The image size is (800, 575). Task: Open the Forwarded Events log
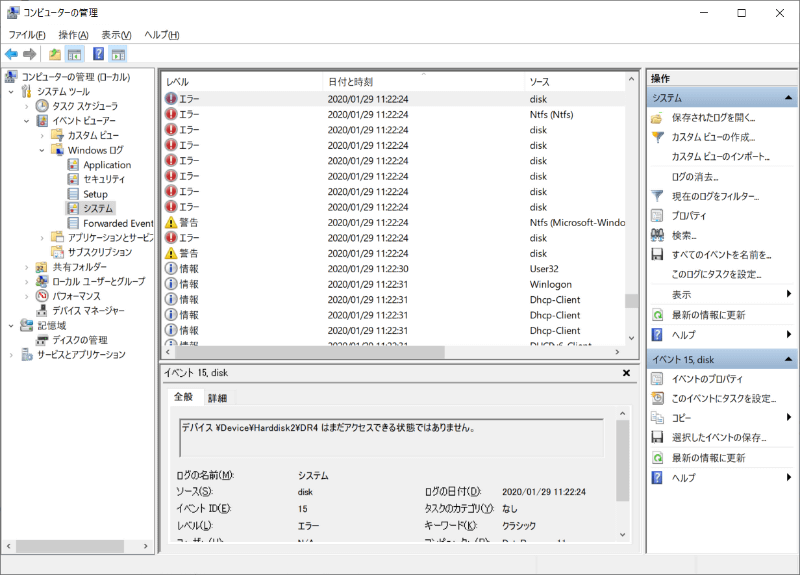[118, 223]
